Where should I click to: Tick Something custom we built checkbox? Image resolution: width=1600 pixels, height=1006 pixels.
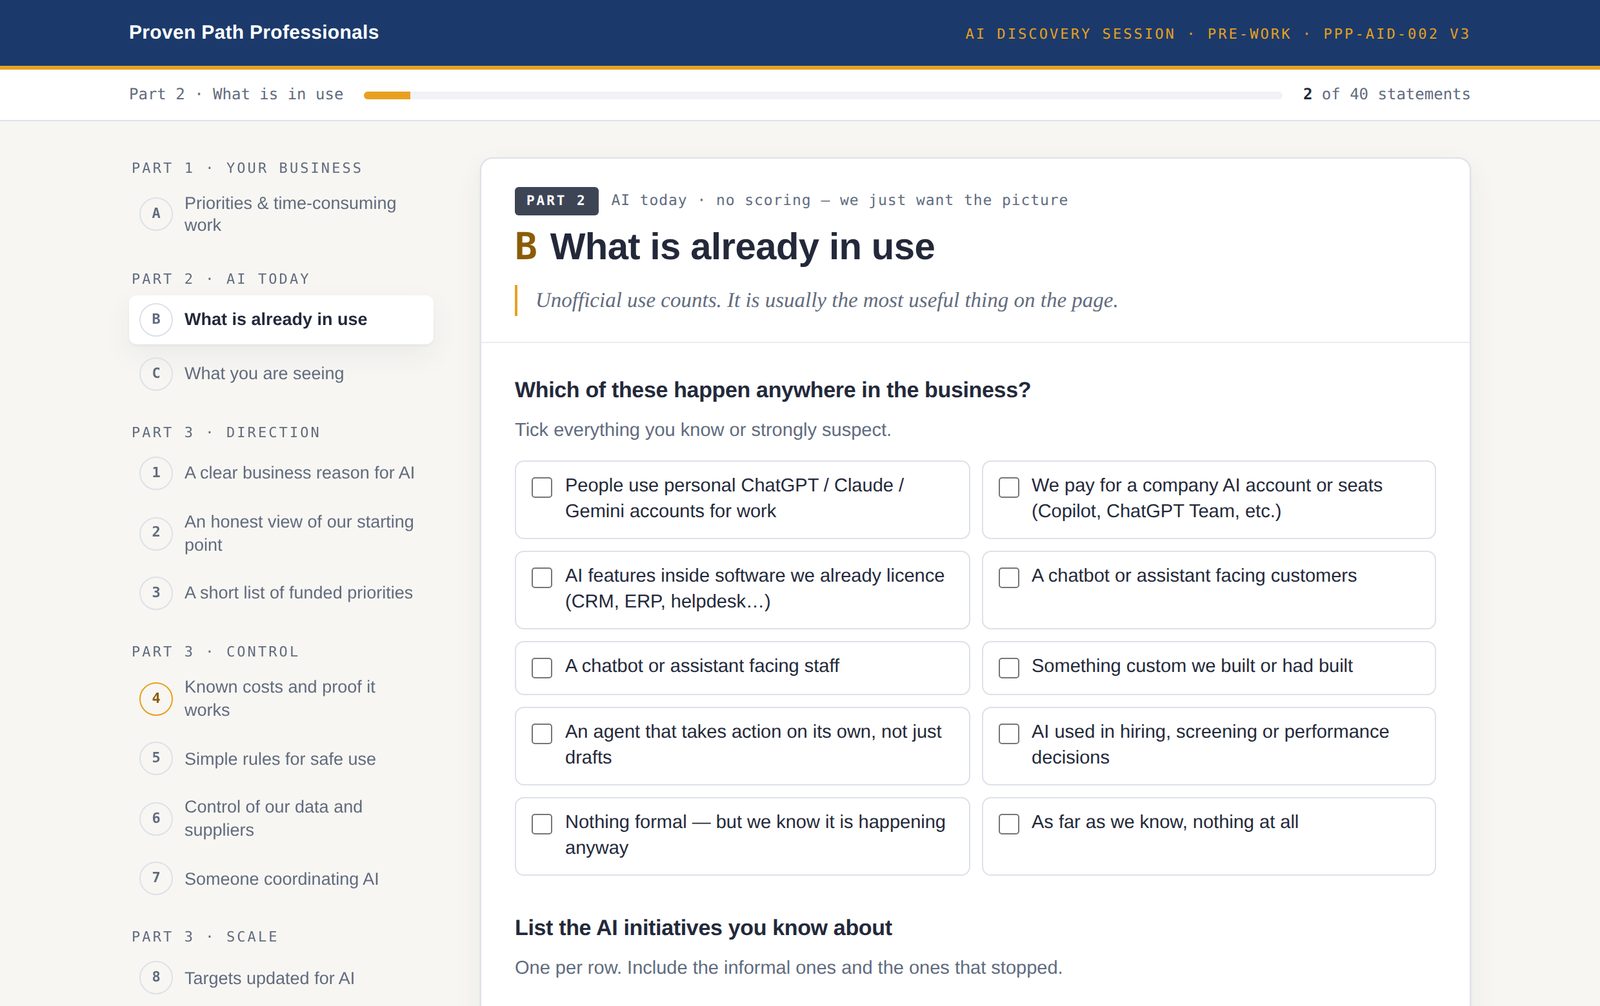(x=1009, y=667)
